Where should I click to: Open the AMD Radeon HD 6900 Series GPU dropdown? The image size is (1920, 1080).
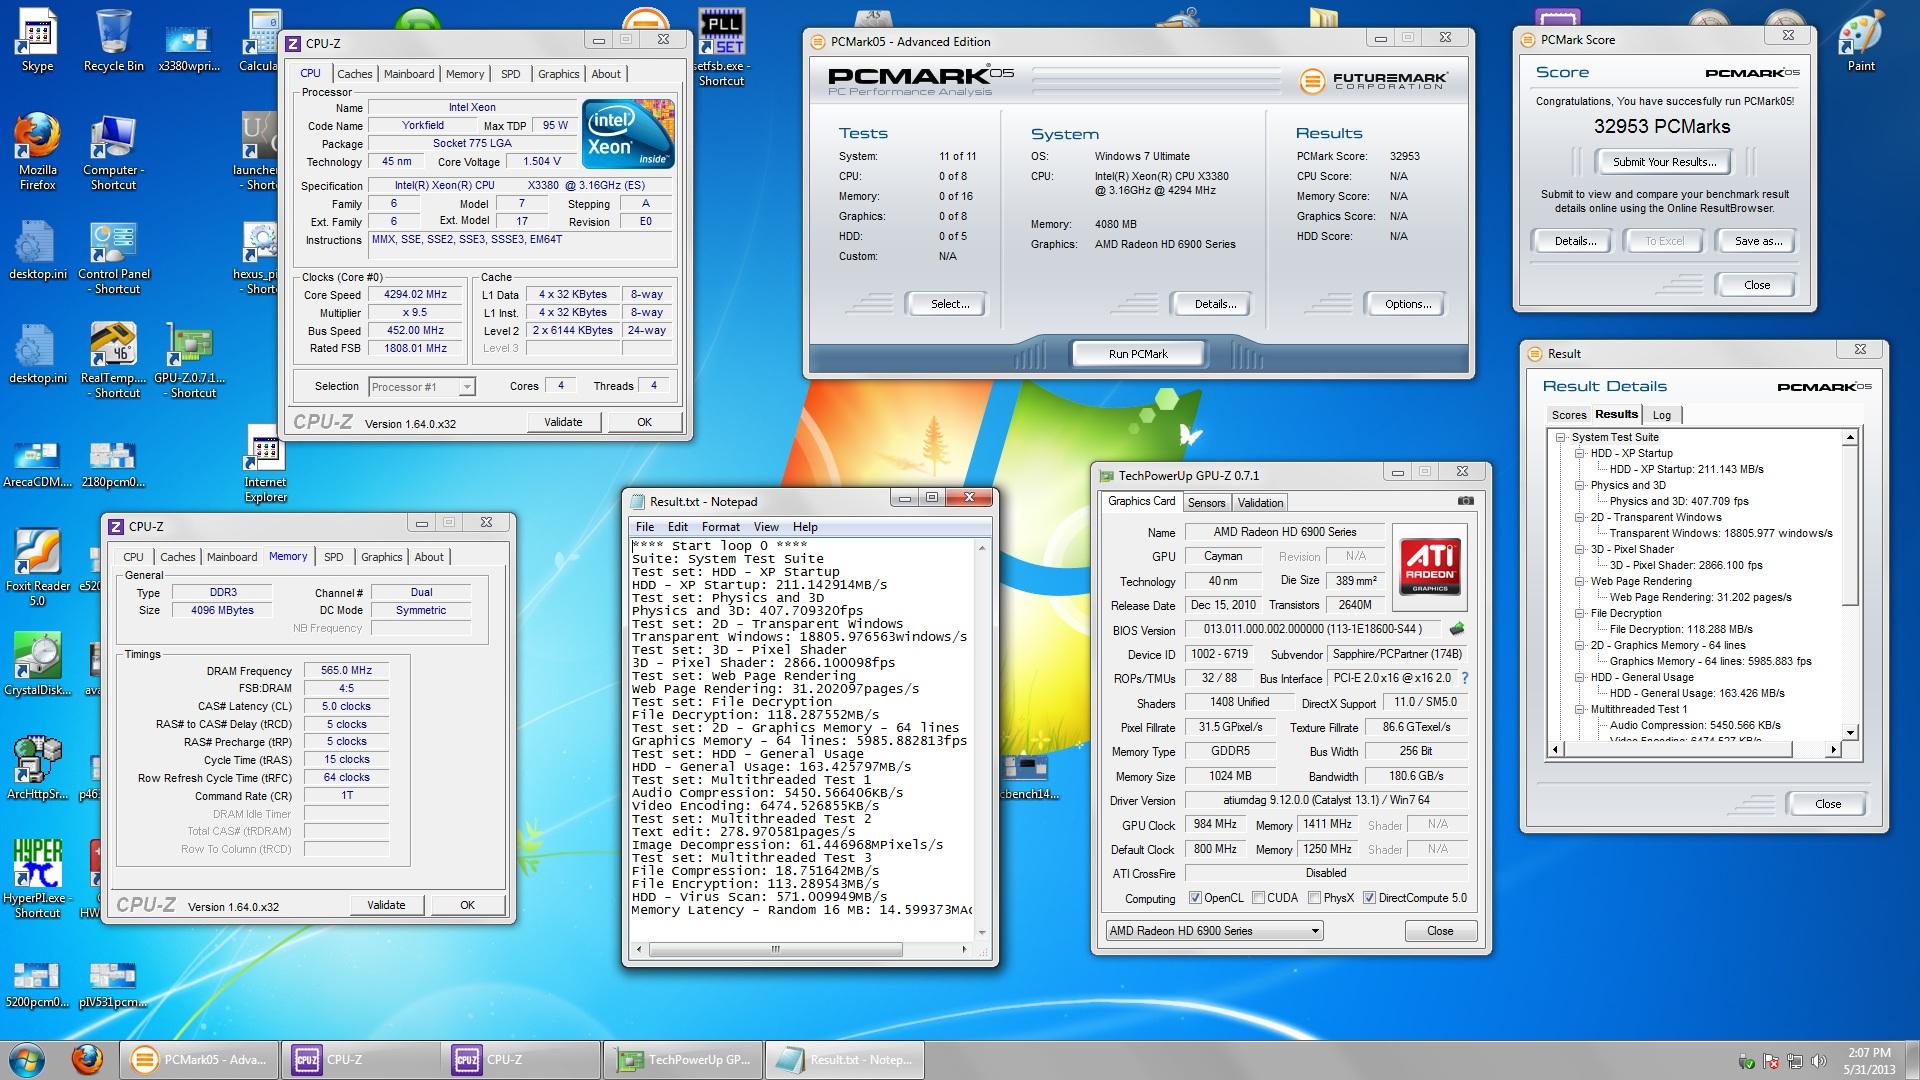(1214, 931)
